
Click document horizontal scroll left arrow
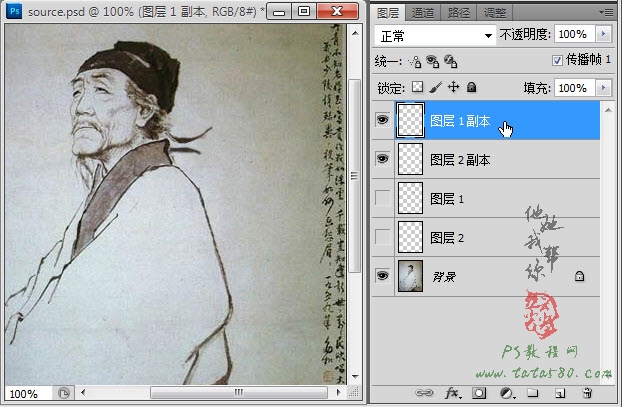point(83,393)
